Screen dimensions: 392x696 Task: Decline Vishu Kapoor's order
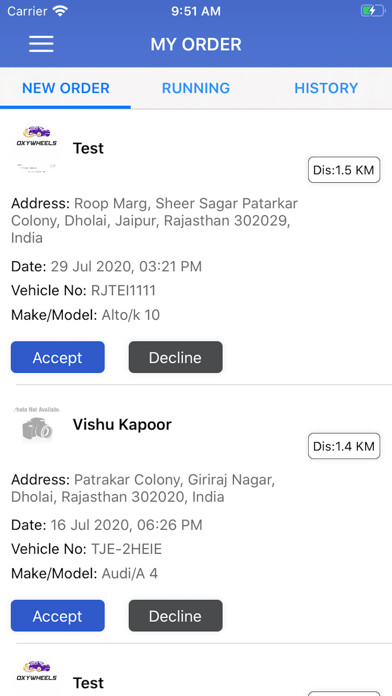(175, 616)
